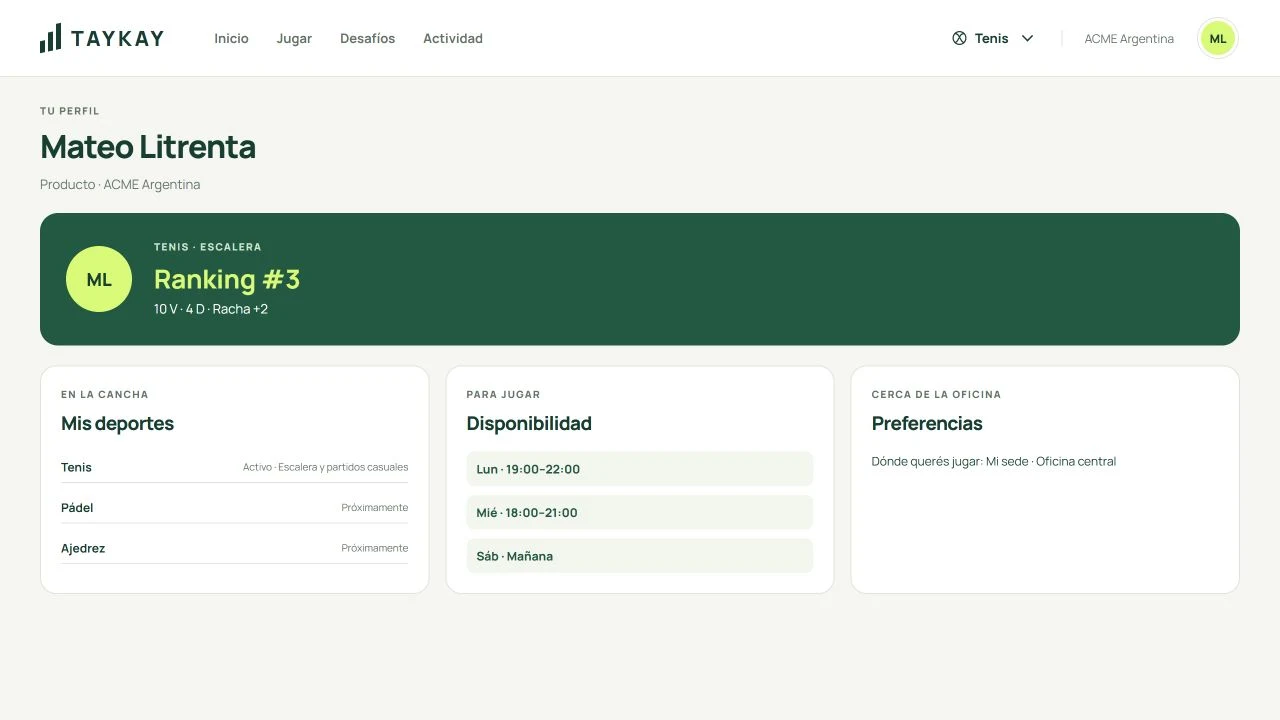Click the '10 V · 4 D · Racha +2' stats

(x=211, y=309)
